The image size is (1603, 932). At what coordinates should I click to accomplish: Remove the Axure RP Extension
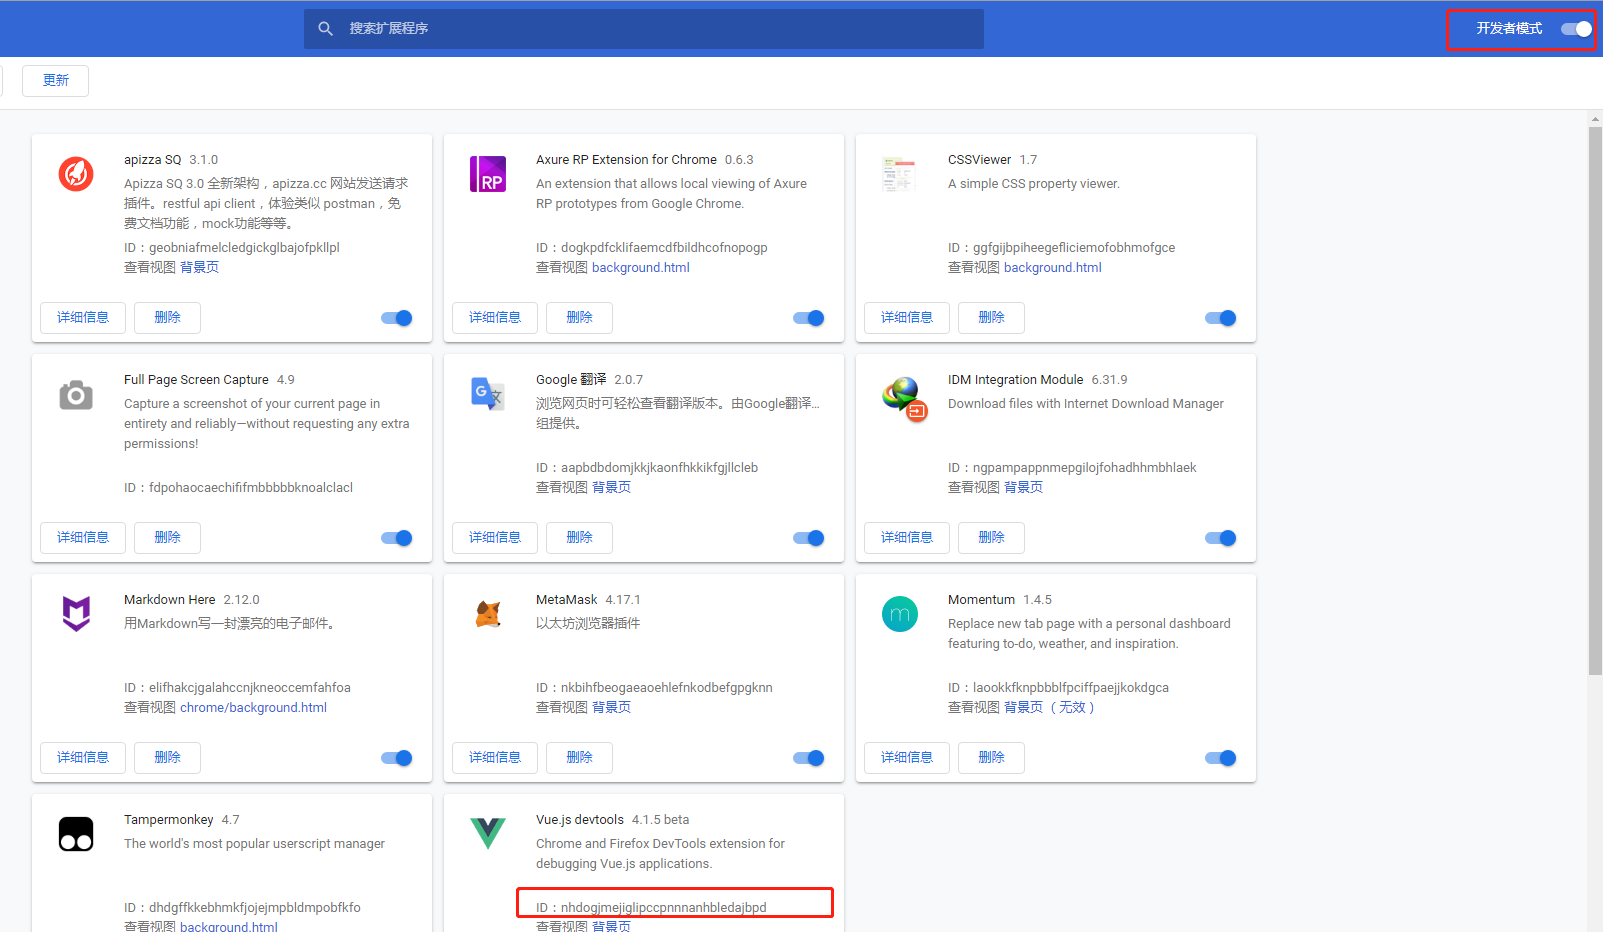click(580, 318)
